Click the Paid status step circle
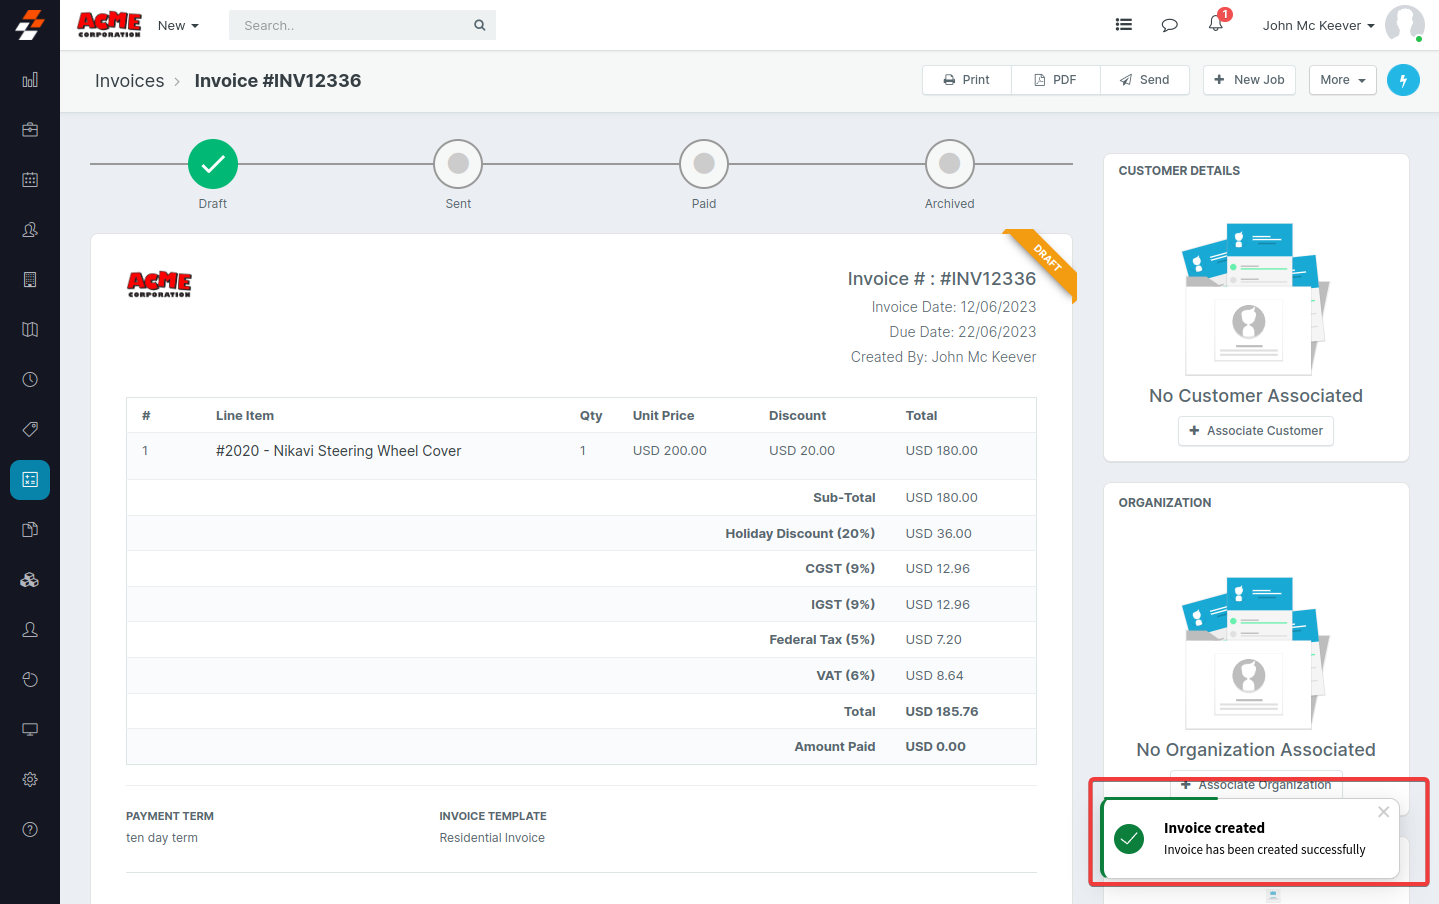Screen dimensions: 1439x904 coord(704,164)
